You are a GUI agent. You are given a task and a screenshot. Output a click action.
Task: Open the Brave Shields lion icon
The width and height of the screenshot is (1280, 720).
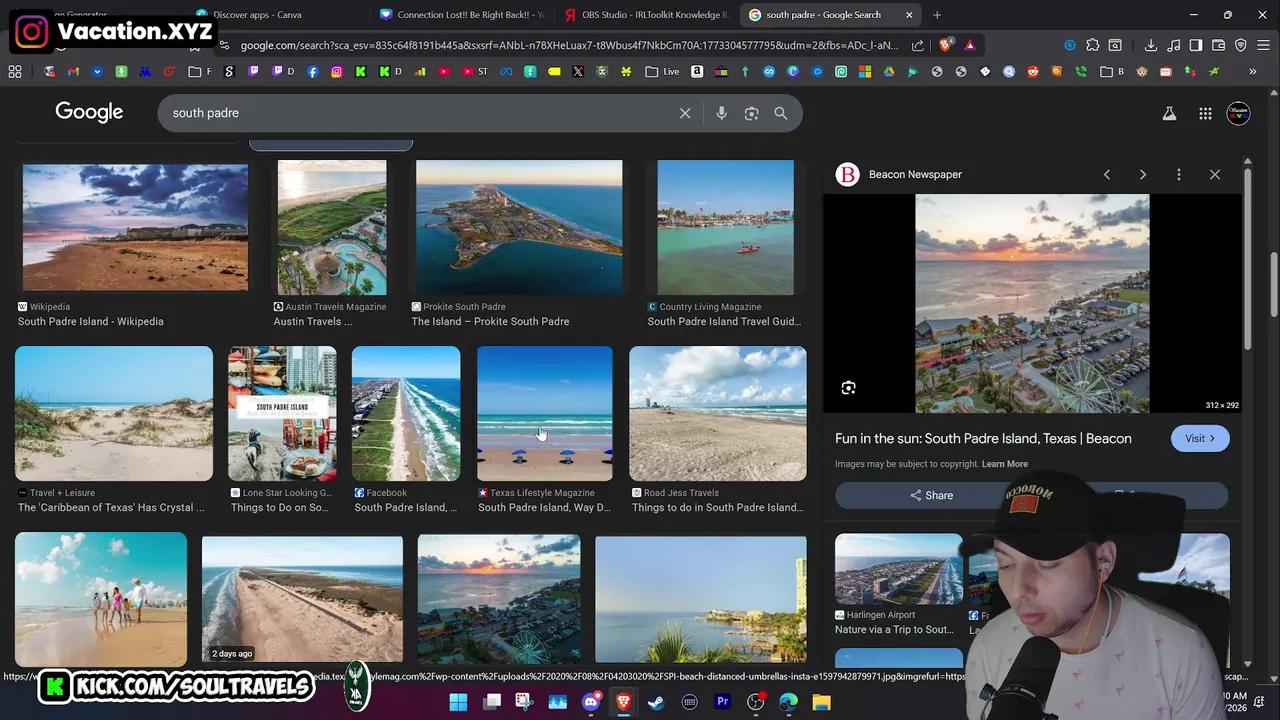pyautogui.click(x=946, y=45)
